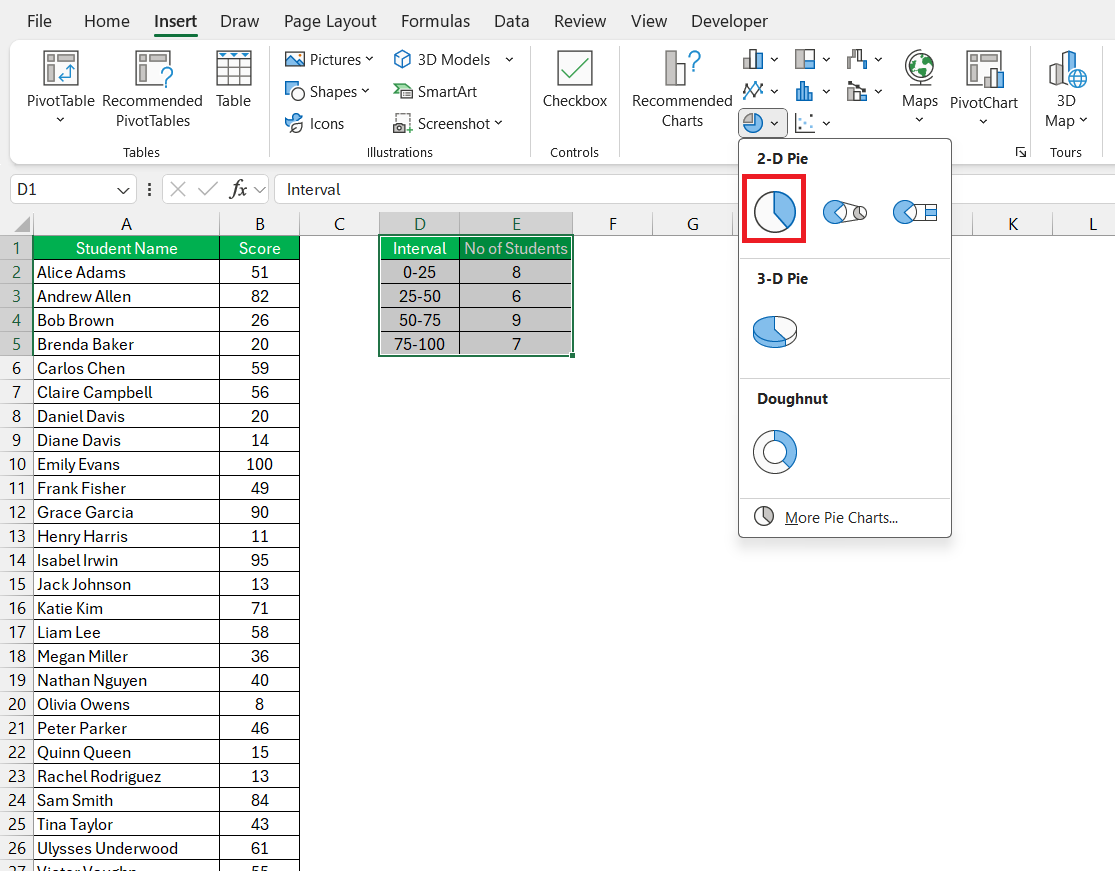
Task: Expand the Screenshot dropdown
Action: click(x=448, y=124)
